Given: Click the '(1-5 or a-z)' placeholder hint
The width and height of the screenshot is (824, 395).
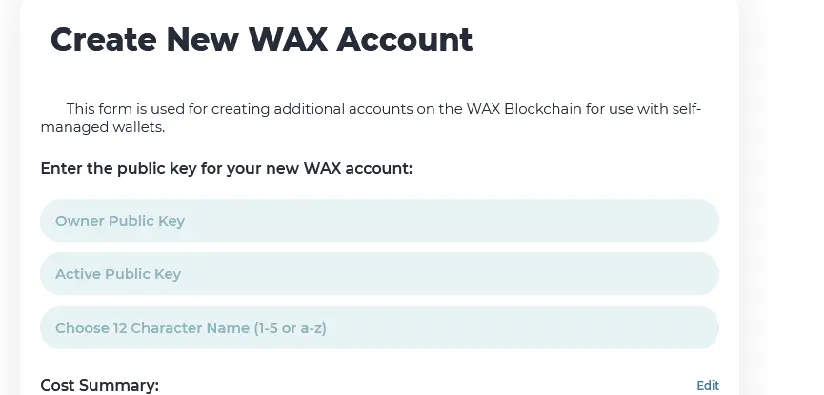Looking at the screenshot, I should 290,328.
